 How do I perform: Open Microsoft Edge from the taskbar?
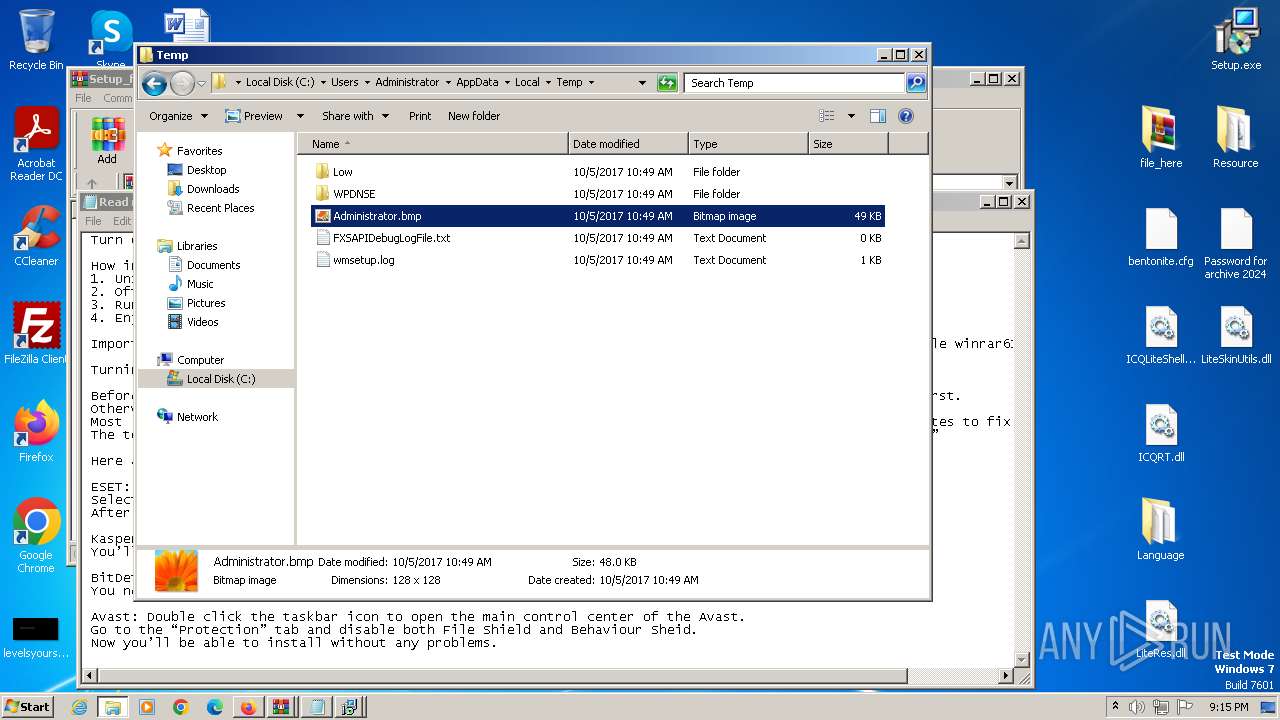[x=214, y=707]
